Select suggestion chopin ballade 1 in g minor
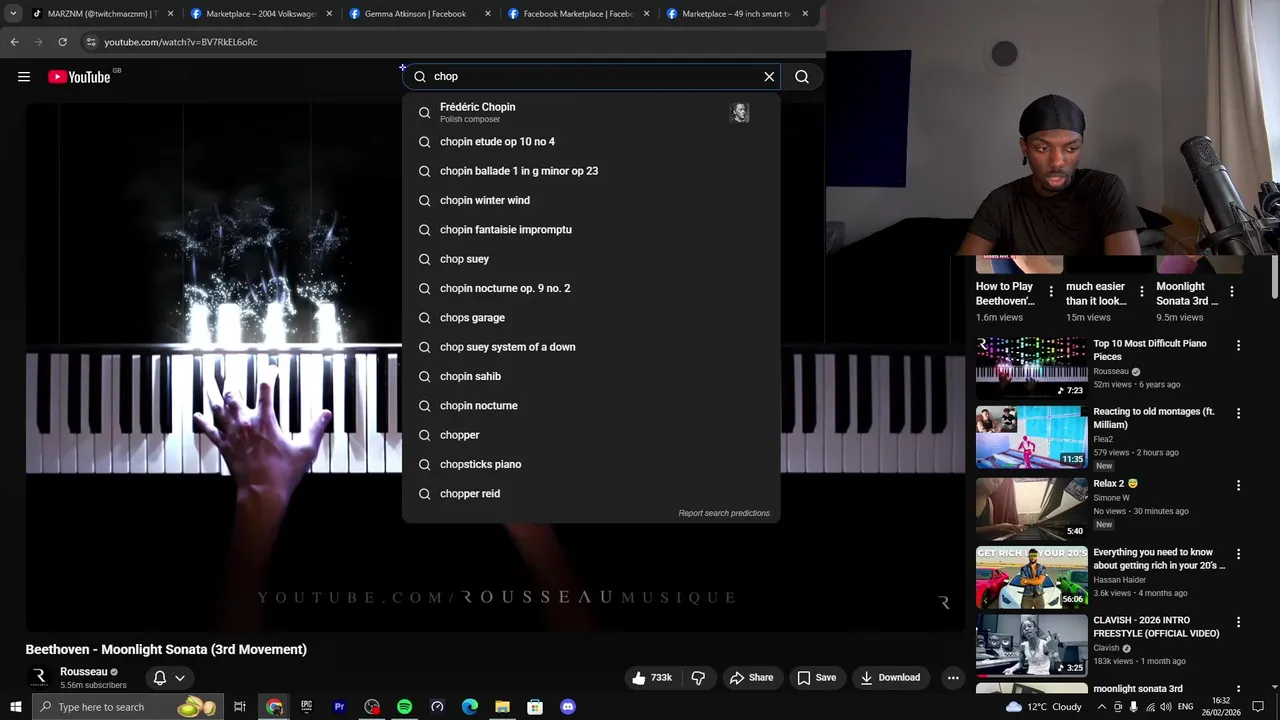This screenshot has height=720, width=1280. [x=591, y=171]
